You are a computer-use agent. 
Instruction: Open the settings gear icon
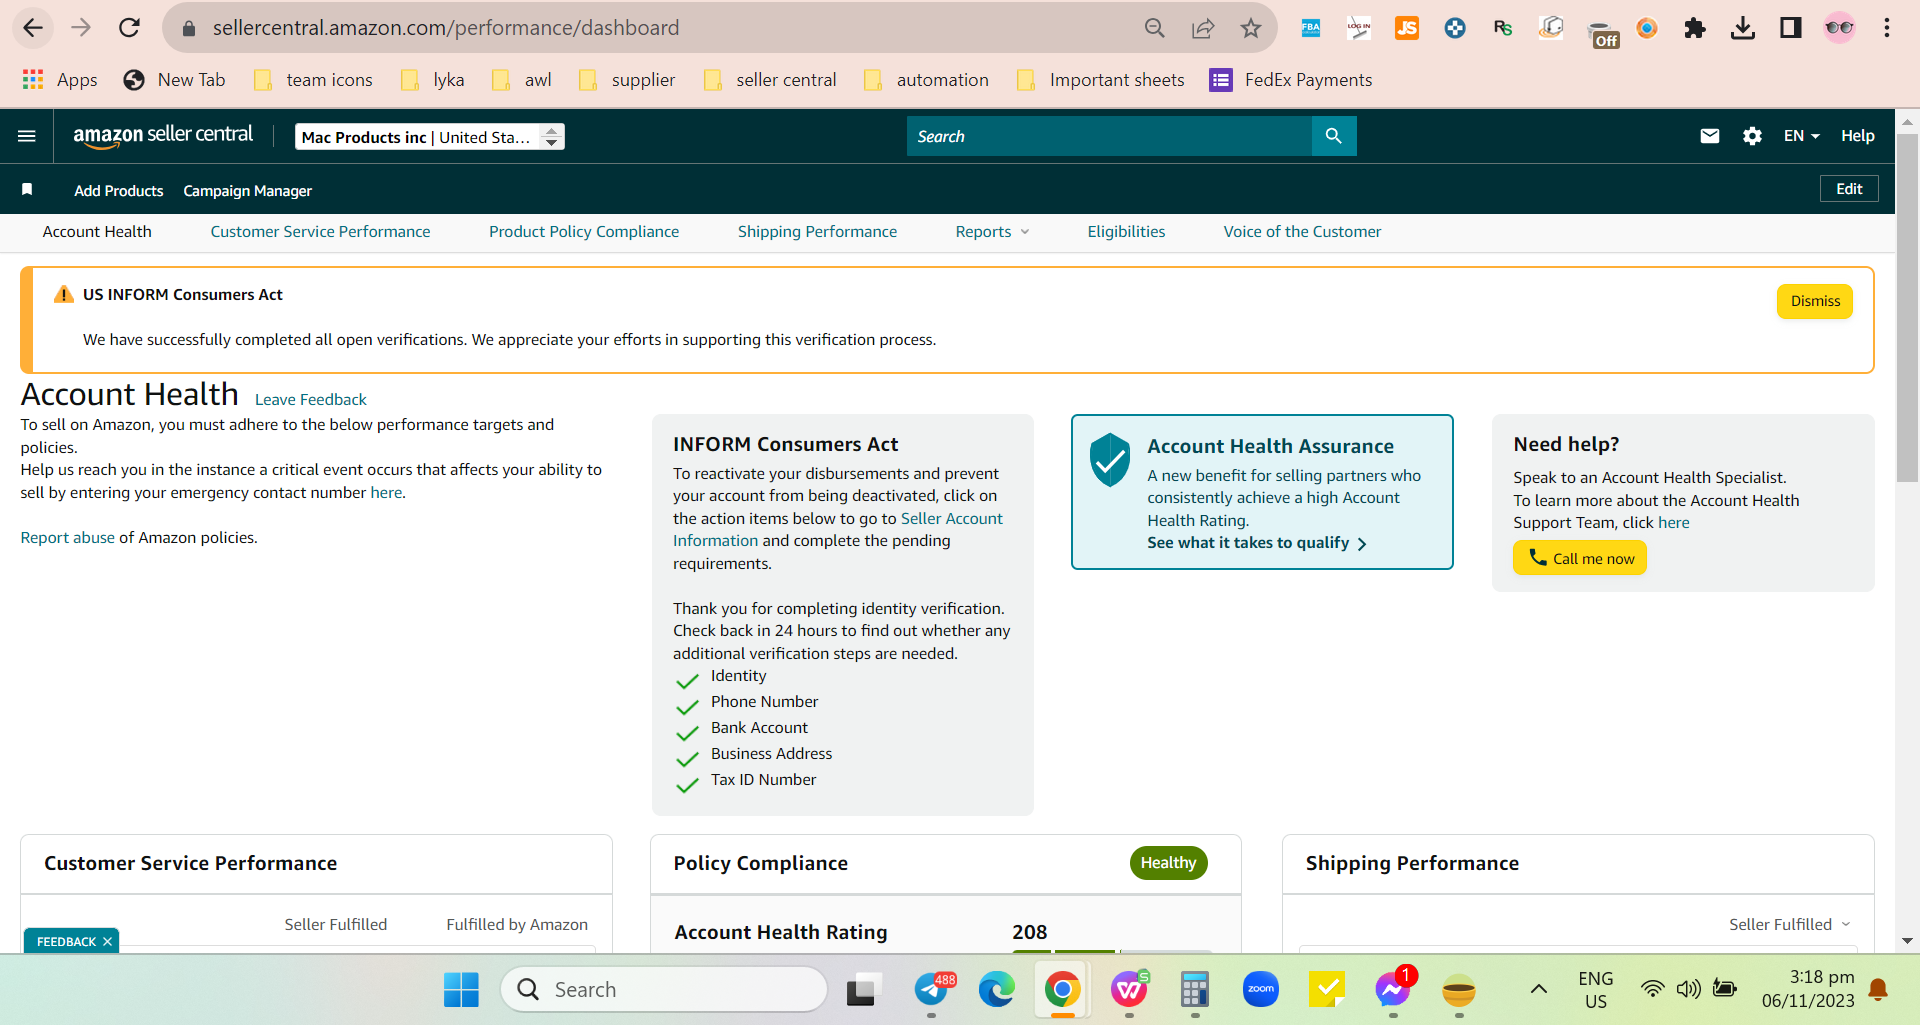coord(1752,136)
